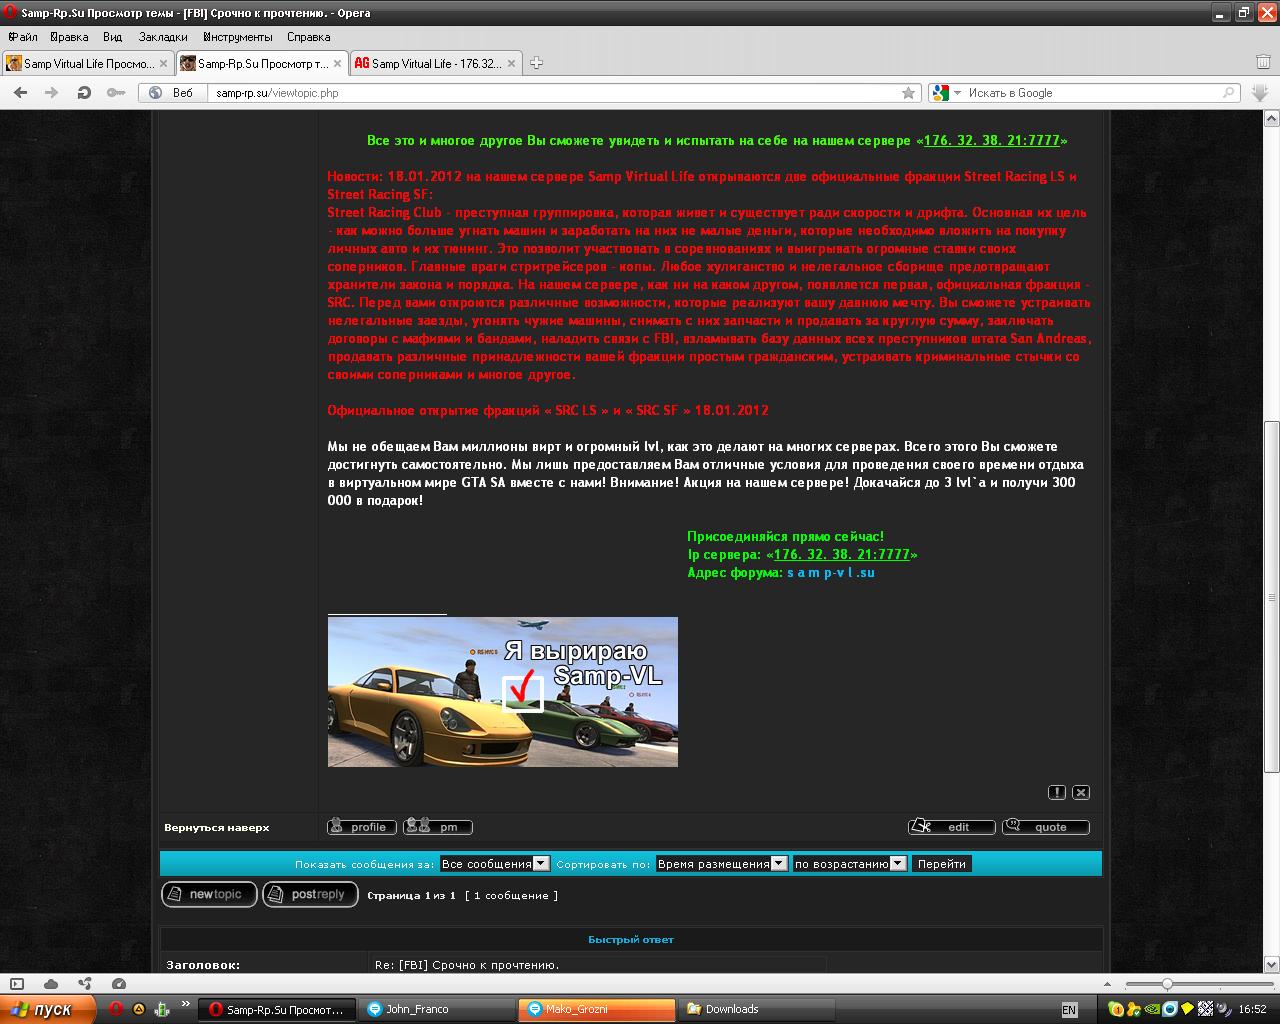Send a pm to the poster
The image size is (1280, 1024).
pyautogui.click(x=438, y=827)
